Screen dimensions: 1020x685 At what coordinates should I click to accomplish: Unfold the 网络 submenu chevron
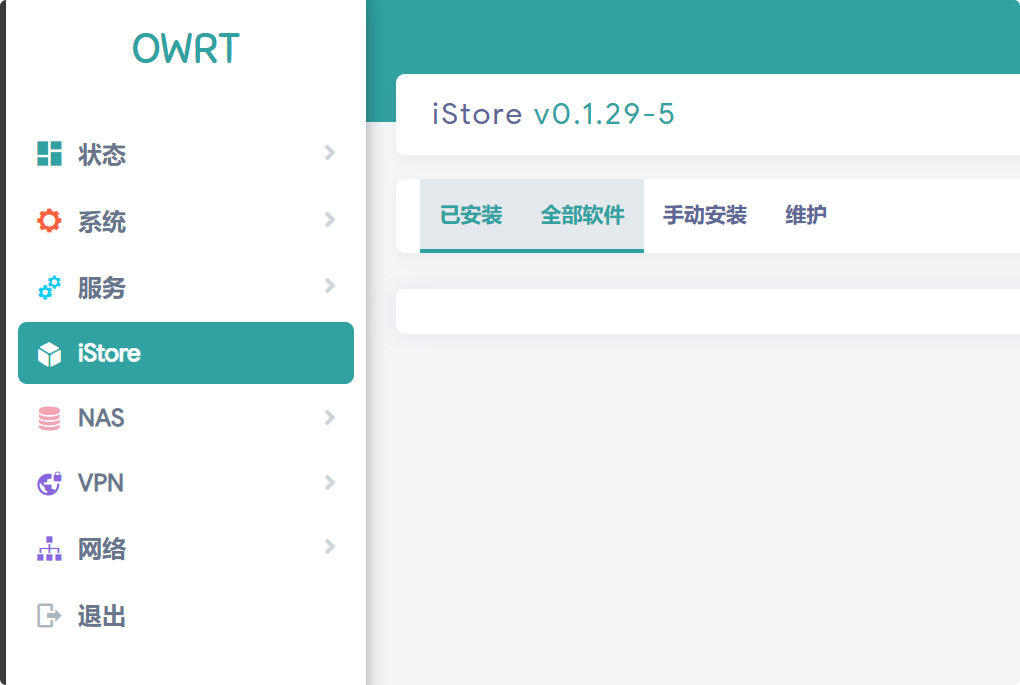[x=330, y=547]
